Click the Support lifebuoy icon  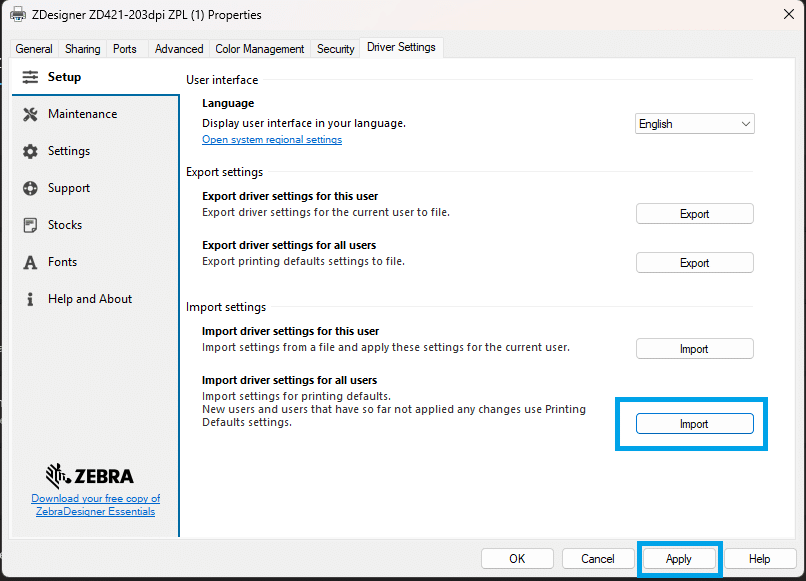click(x=30, y=188)
